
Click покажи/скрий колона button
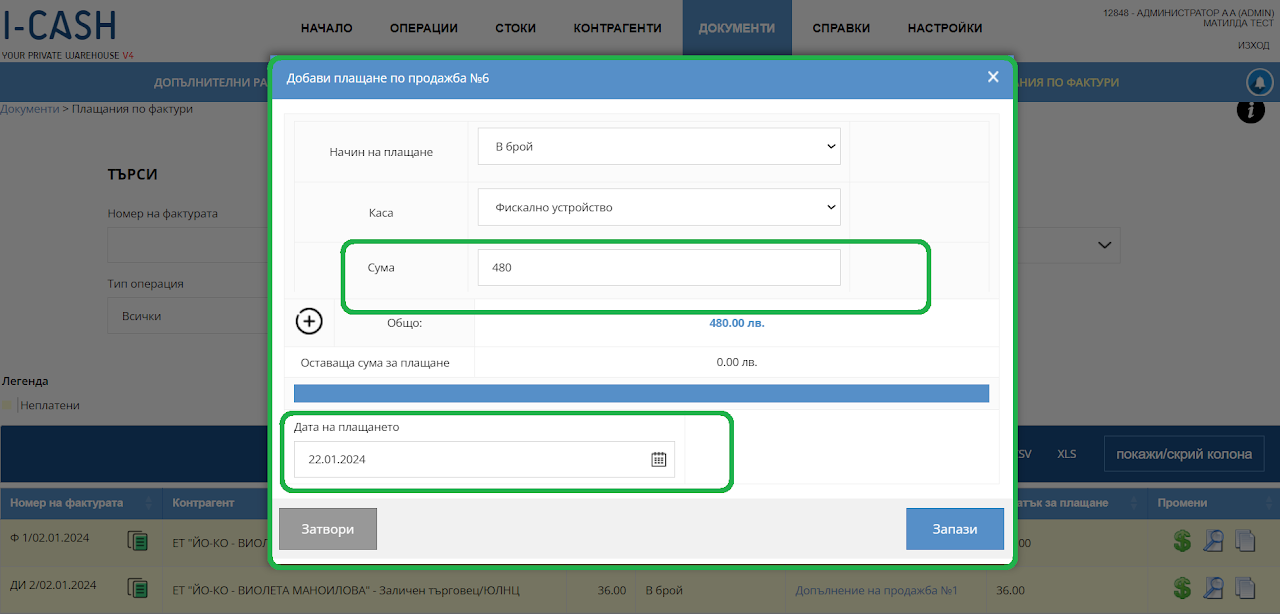pyautogui.click(x=1184, y=454)
